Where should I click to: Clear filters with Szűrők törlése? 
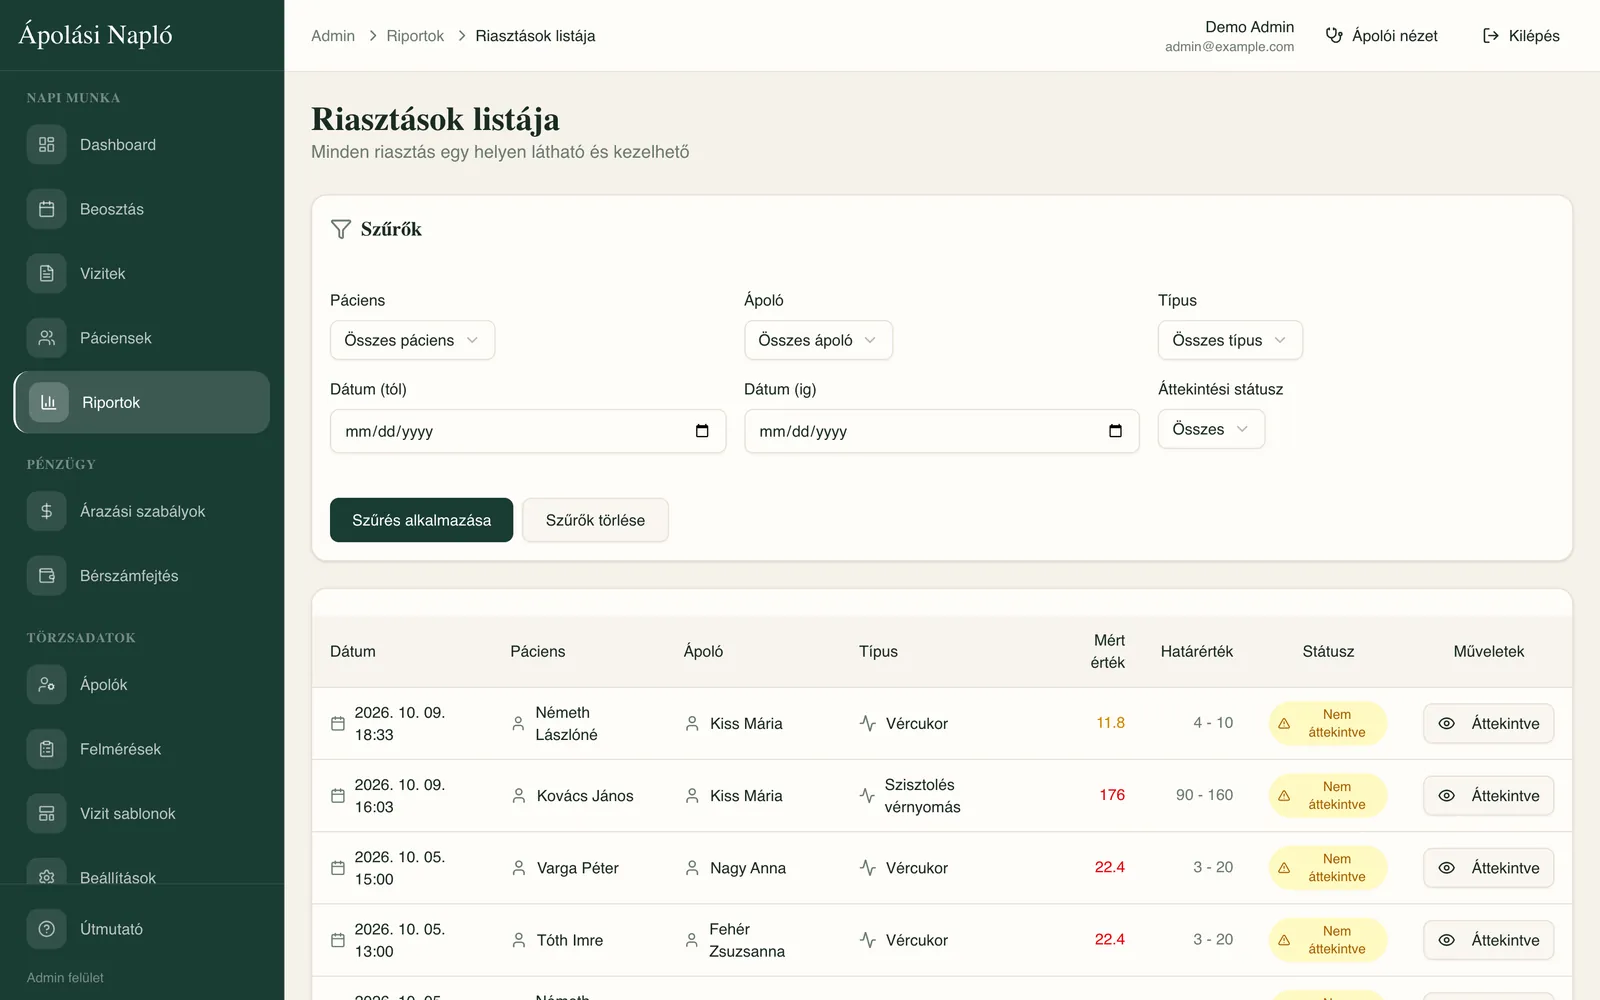pyautogui.click(x=595, y=520)
